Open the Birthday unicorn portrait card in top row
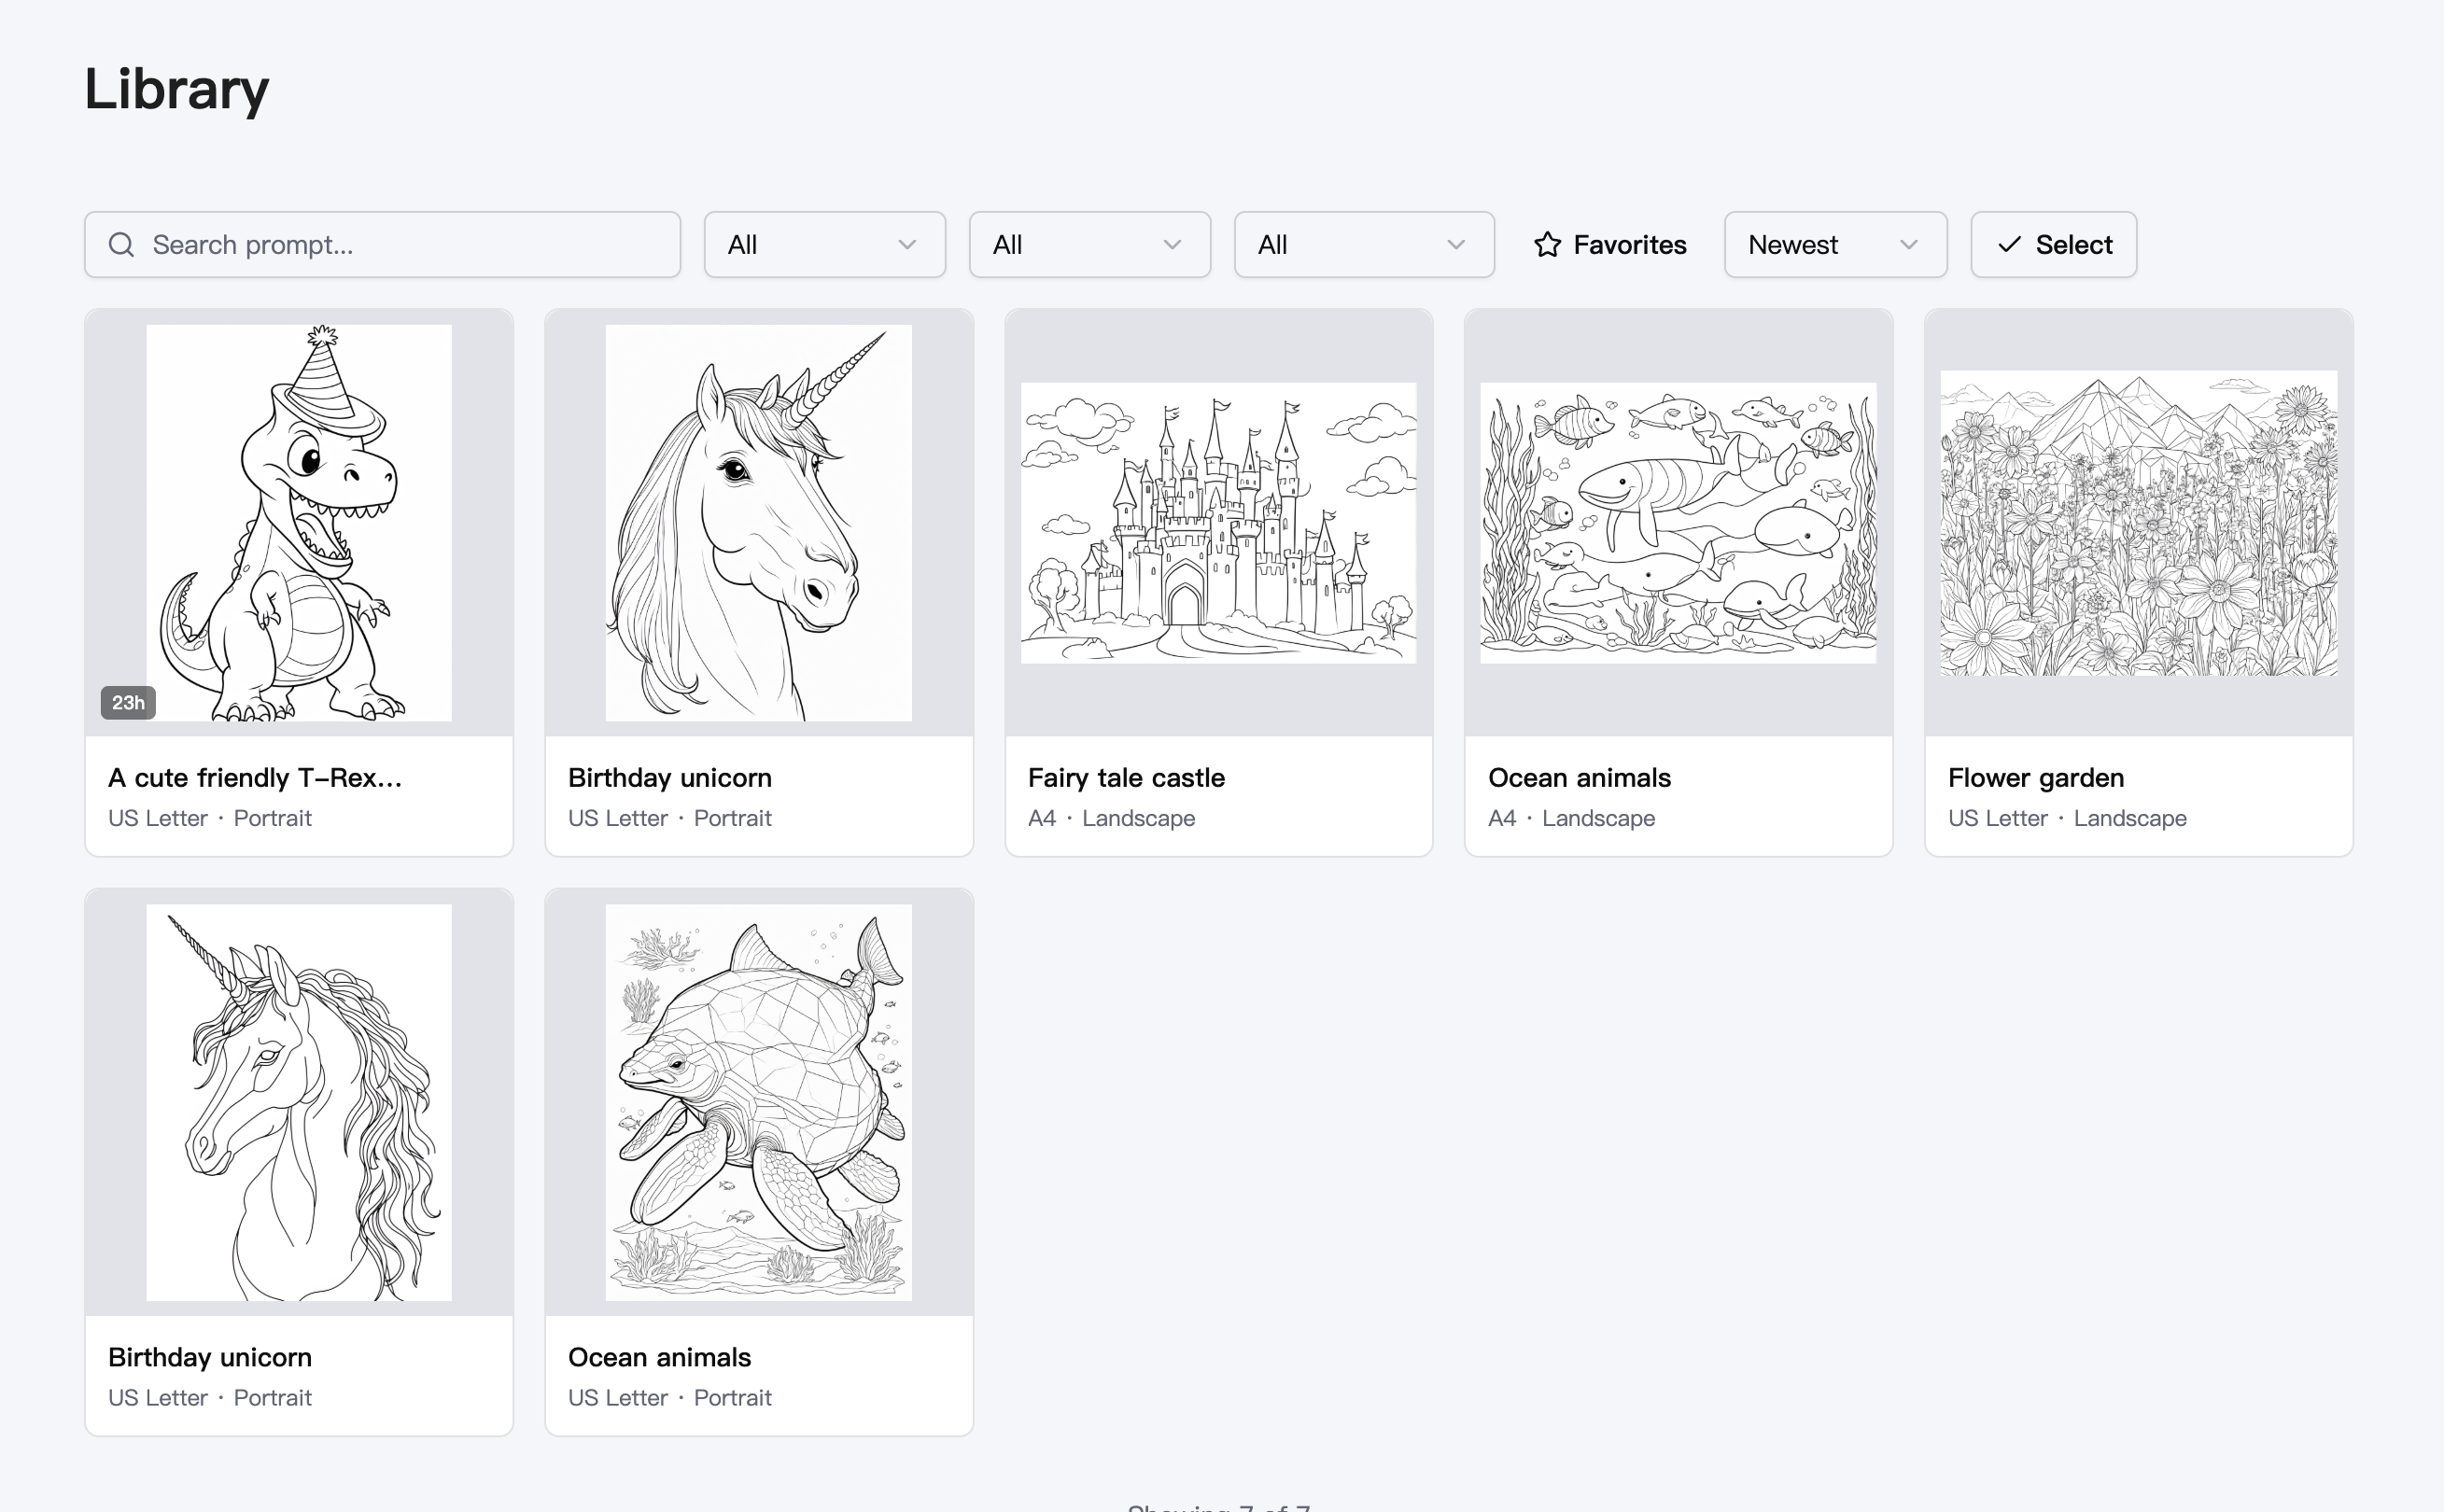The height and width of the screenshot is (1512, 2444). click(x=758, y=522)
